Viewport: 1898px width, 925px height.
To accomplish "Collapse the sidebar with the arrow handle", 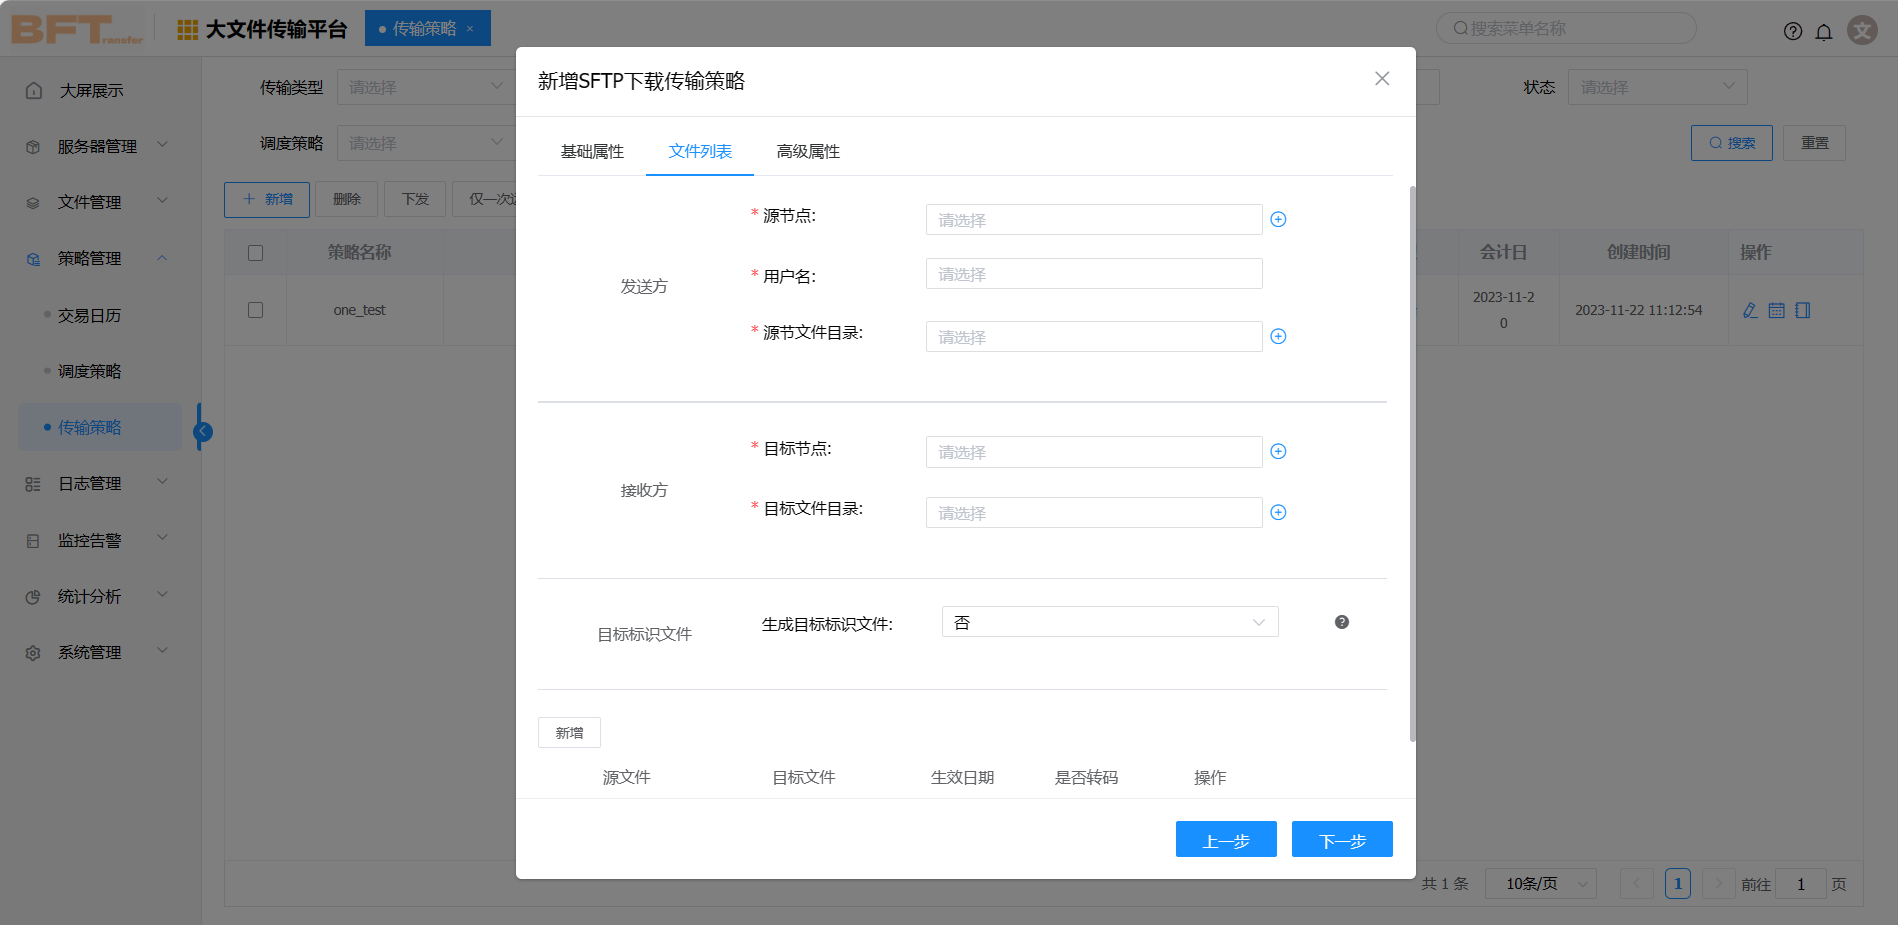I will (x=203, y=431).
